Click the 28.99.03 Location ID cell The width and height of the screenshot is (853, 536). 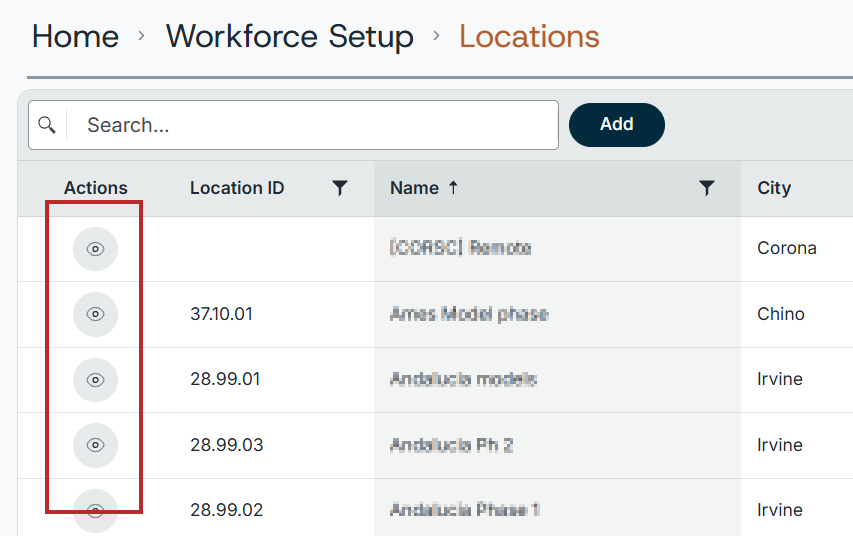point(227,445)
